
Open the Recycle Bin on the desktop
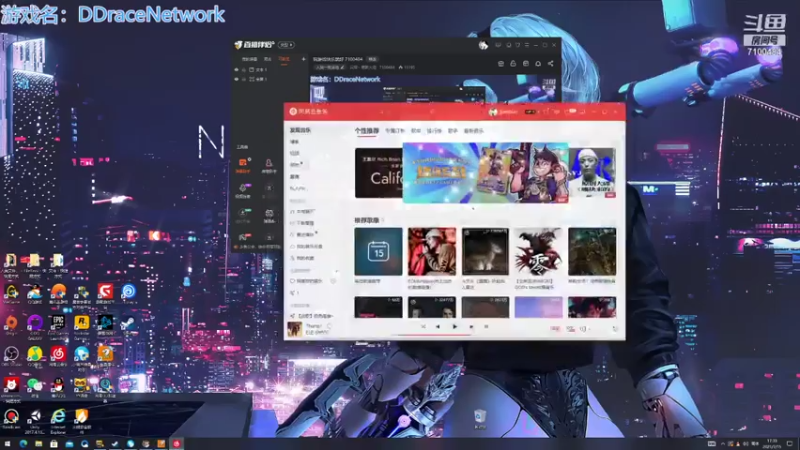480,418
